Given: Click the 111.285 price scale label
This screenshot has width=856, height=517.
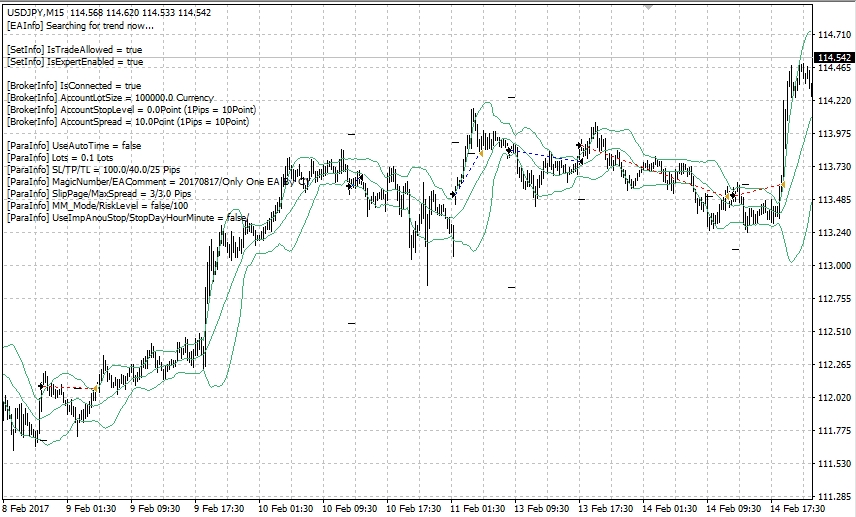Looking at the screenshot, I should pyautogui.click(x=834, y=497).
